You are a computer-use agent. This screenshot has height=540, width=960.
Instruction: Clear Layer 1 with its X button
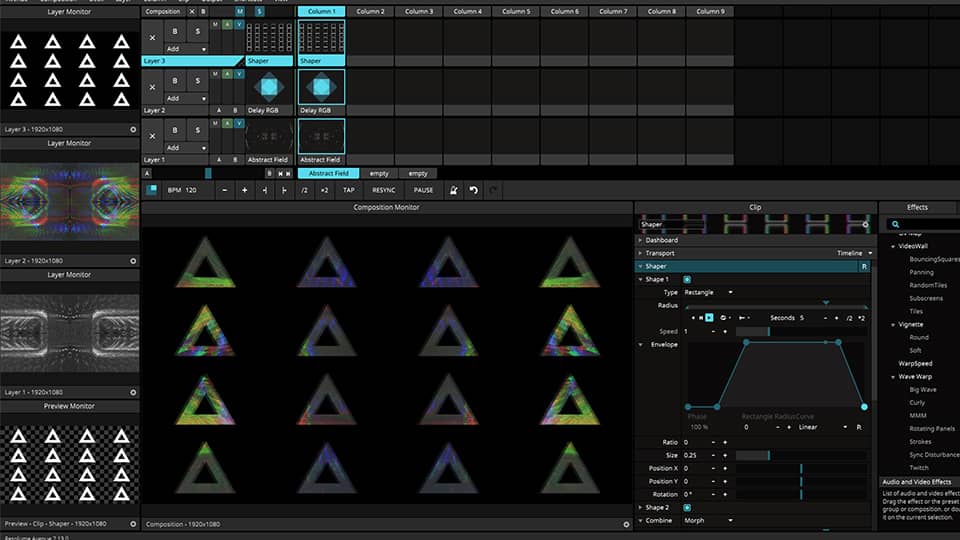pyautogui.click(x=152, y=137)
